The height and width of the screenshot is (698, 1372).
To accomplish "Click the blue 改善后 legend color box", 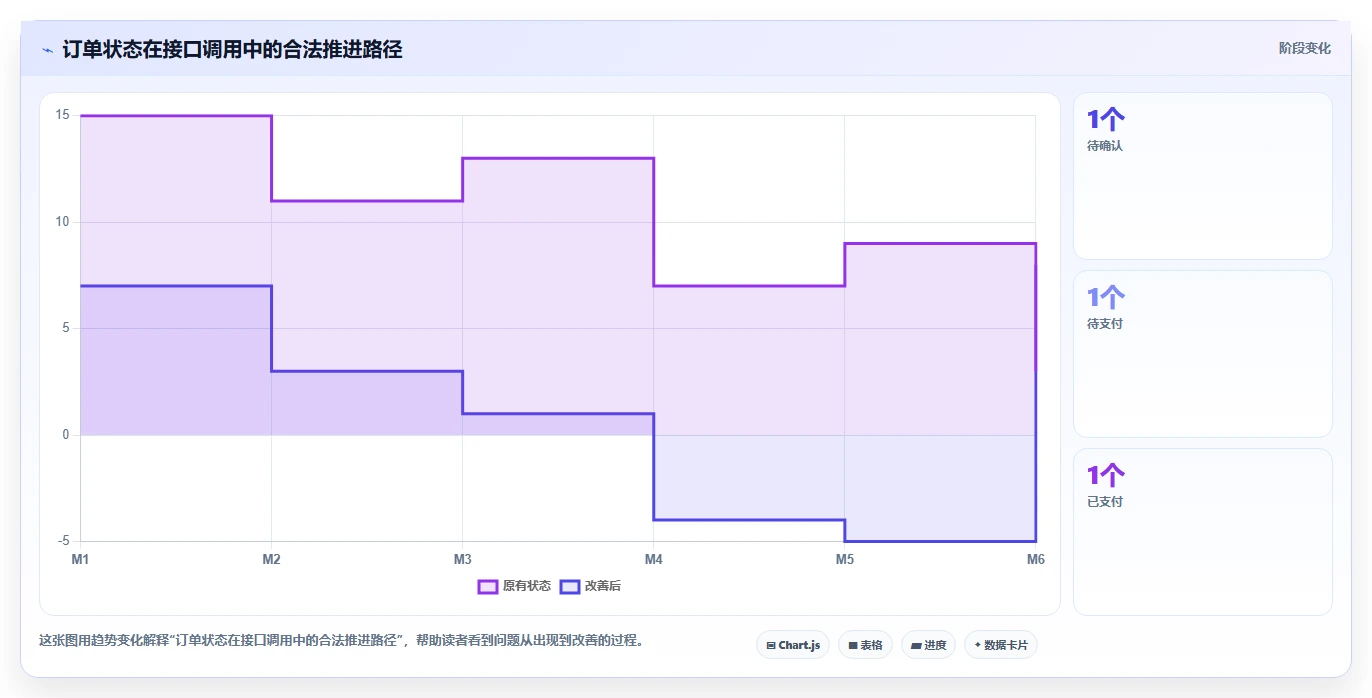I will [570, 586].
